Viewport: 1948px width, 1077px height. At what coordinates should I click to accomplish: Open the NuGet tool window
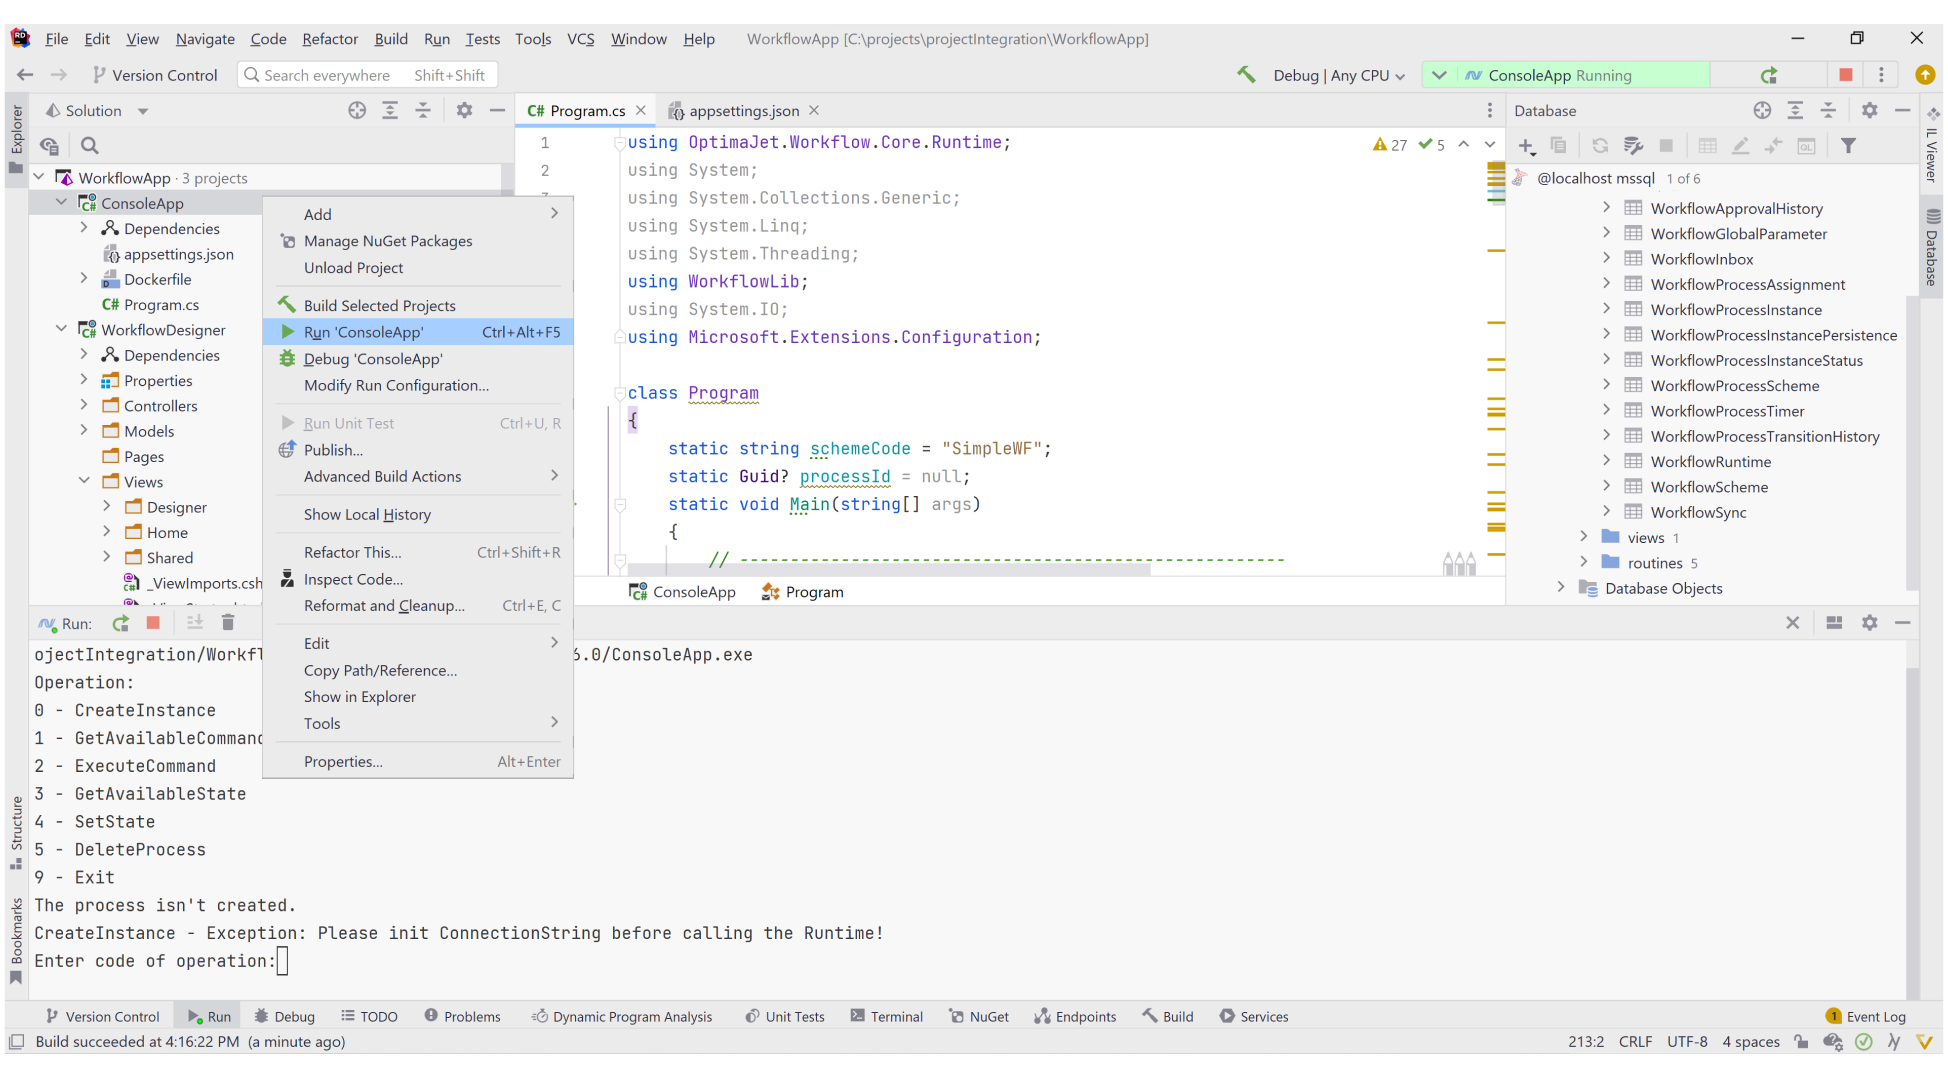point(978,1016)
